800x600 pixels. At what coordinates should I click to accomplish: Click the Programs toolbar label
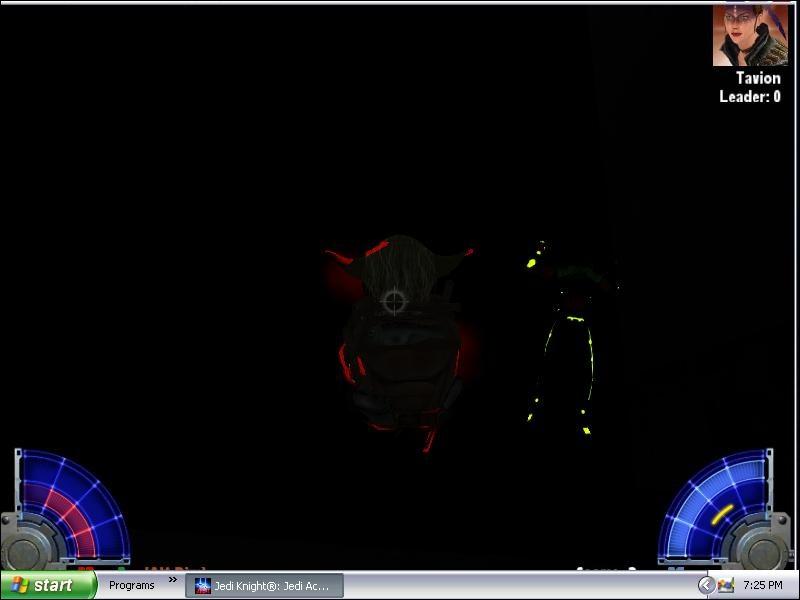click(131, 585)
